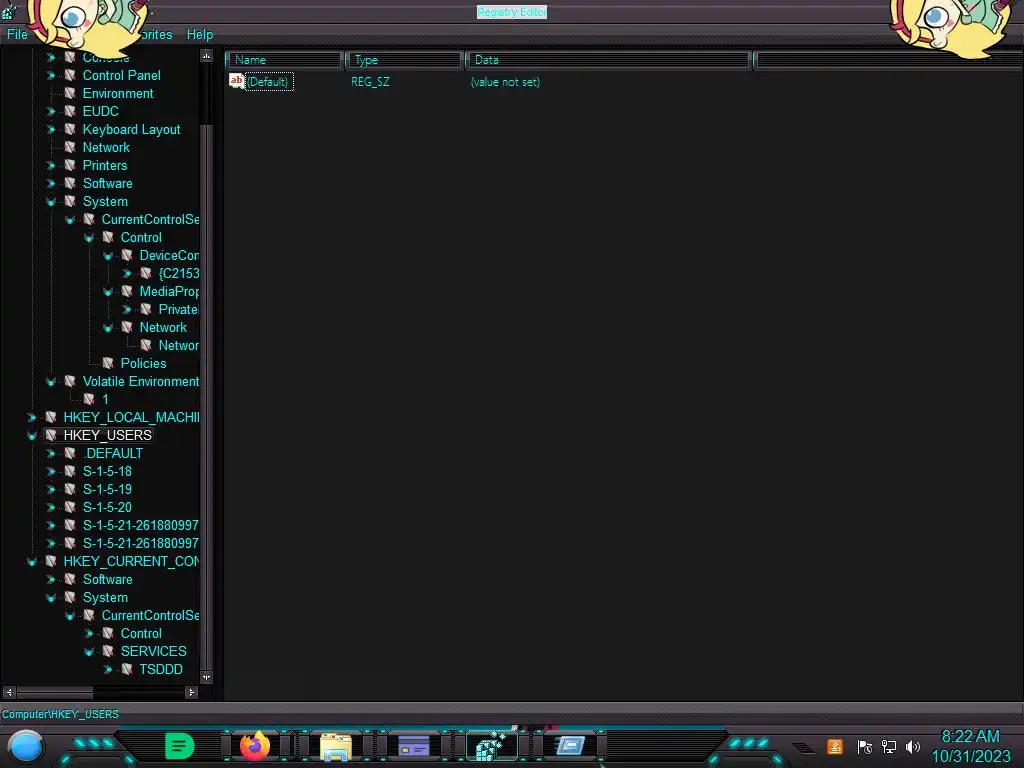Click the (Default) string value icon
Image resolution: width=1024 pixels, height=768 pixels.
[236, 81]
